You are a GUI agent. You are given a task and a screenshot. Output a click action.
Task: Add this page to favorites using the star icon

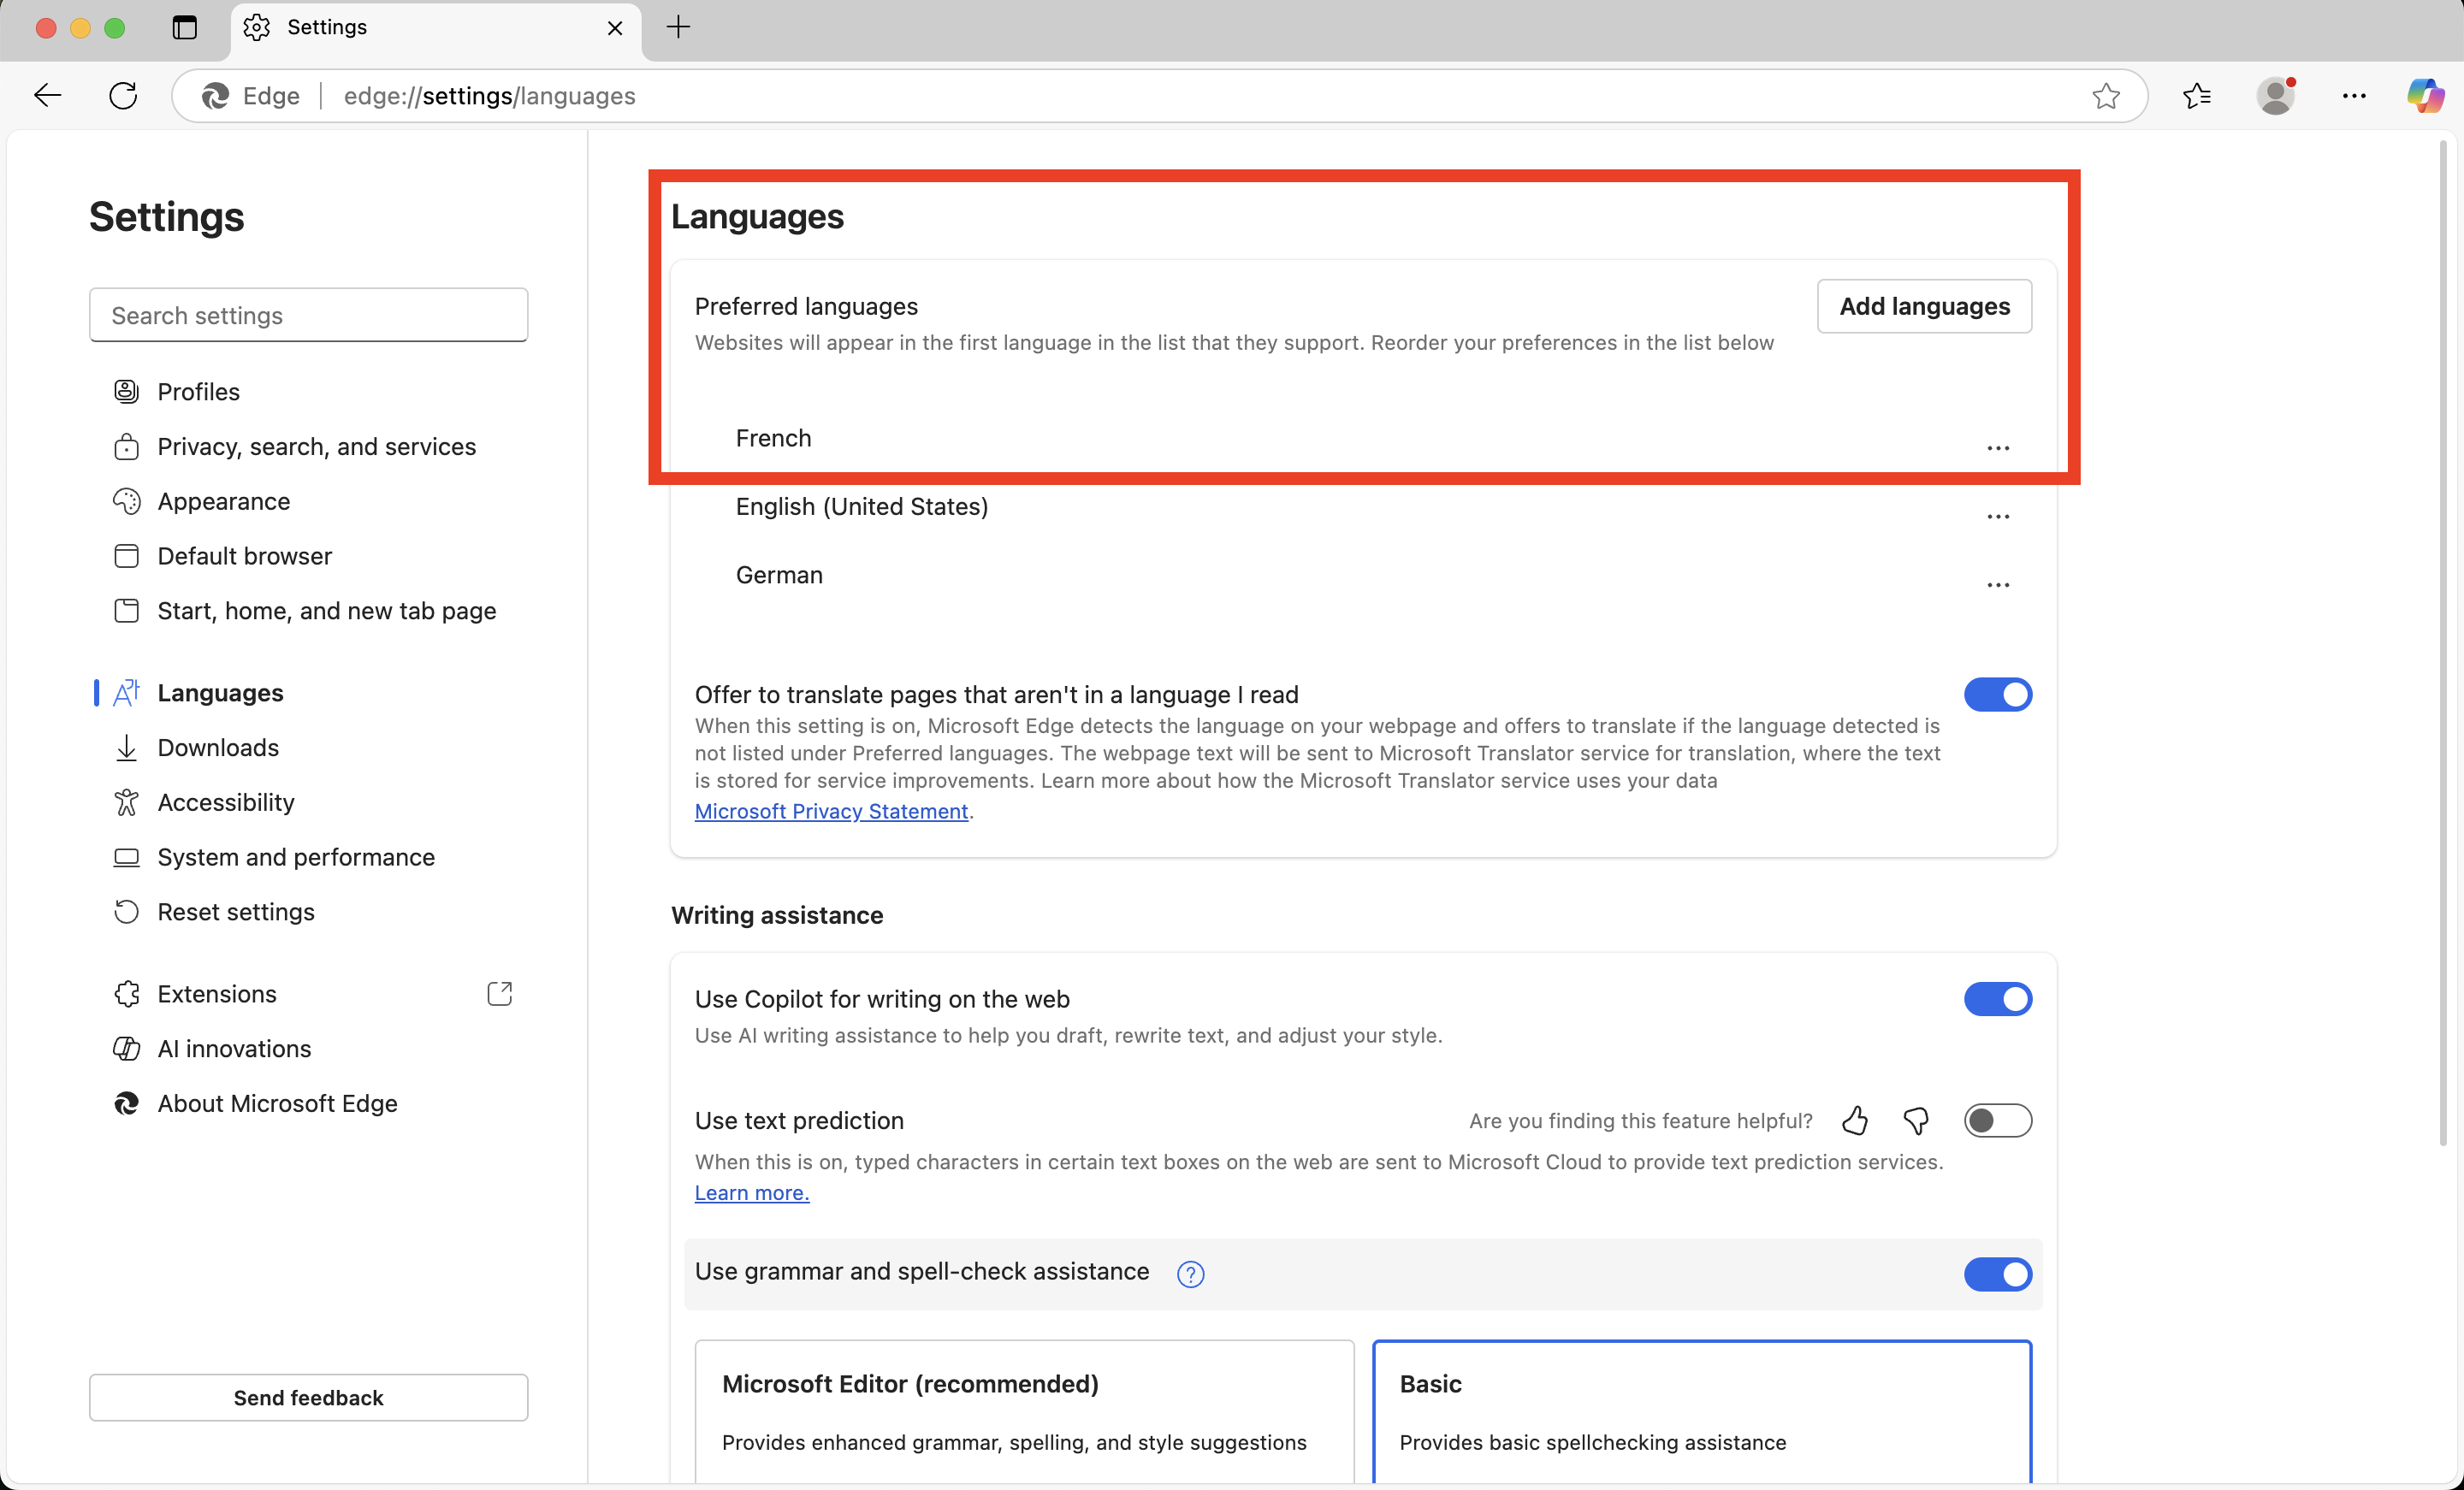pos(2106,96)
